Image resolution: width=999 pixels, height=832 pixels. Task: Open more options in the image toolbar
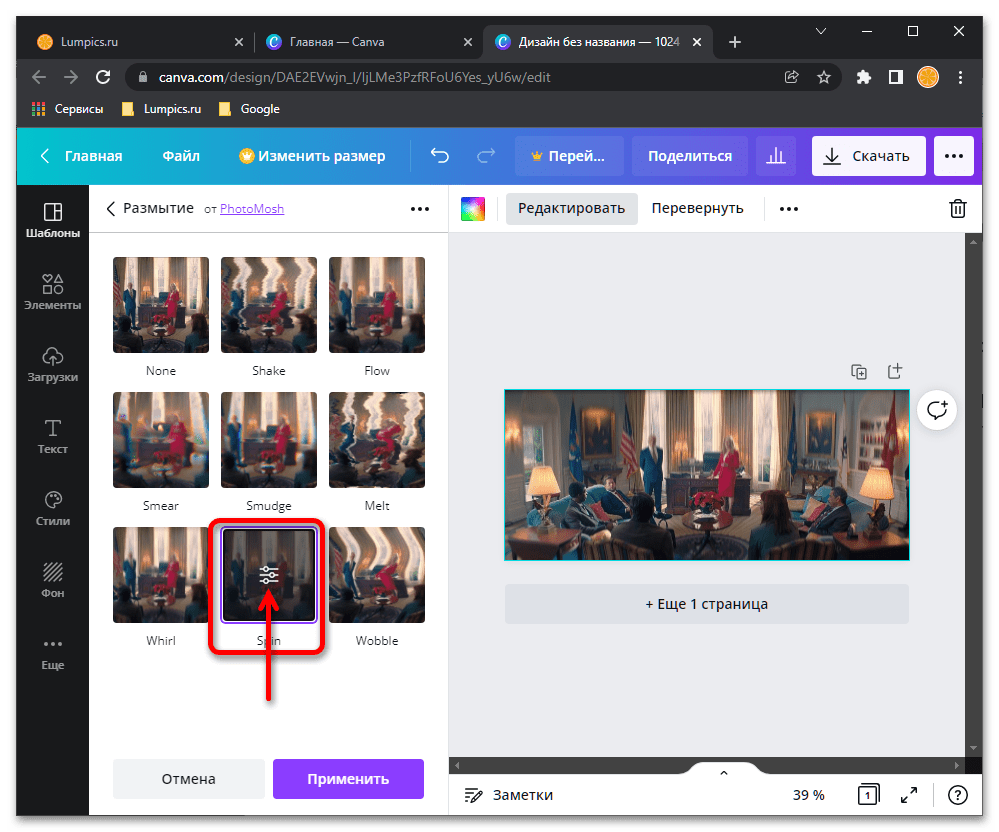tap(789, 209)
